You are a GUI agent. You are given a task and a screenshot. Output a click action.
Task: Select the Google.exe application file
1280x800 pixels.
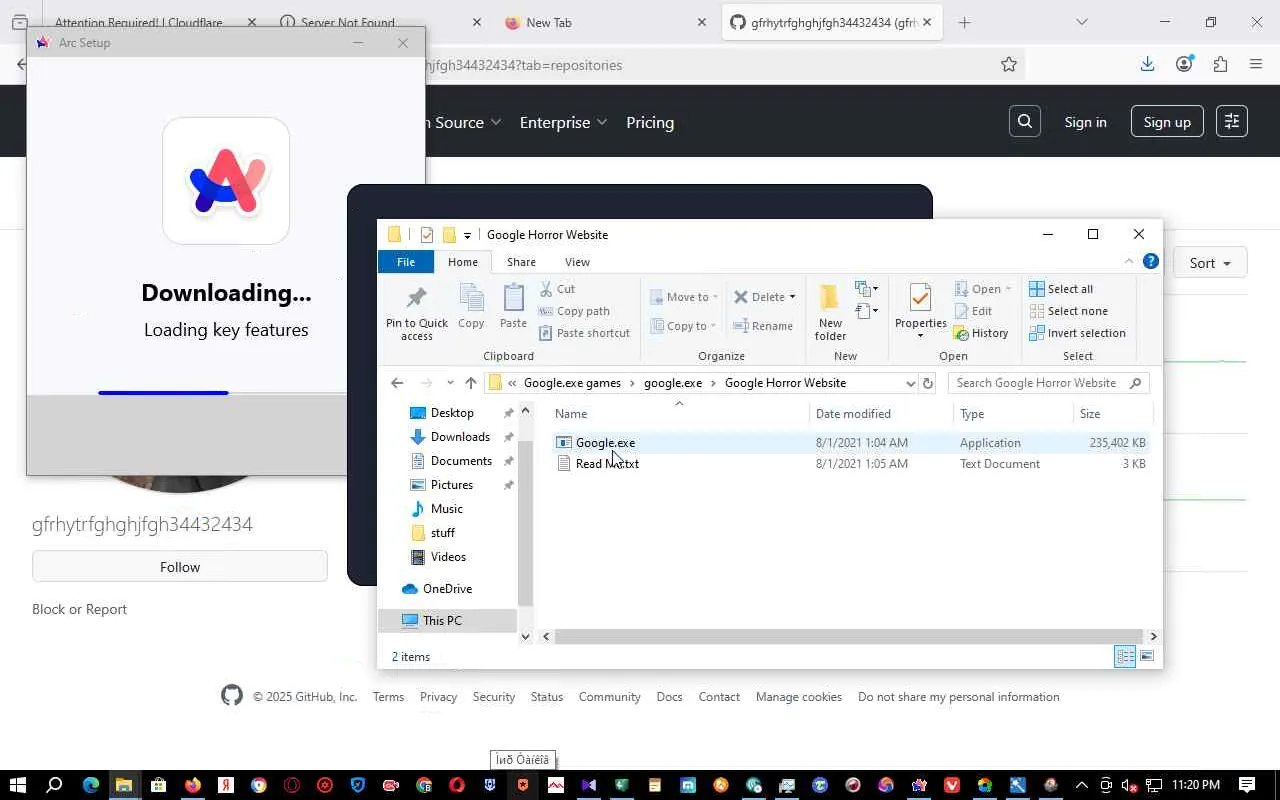850,443
